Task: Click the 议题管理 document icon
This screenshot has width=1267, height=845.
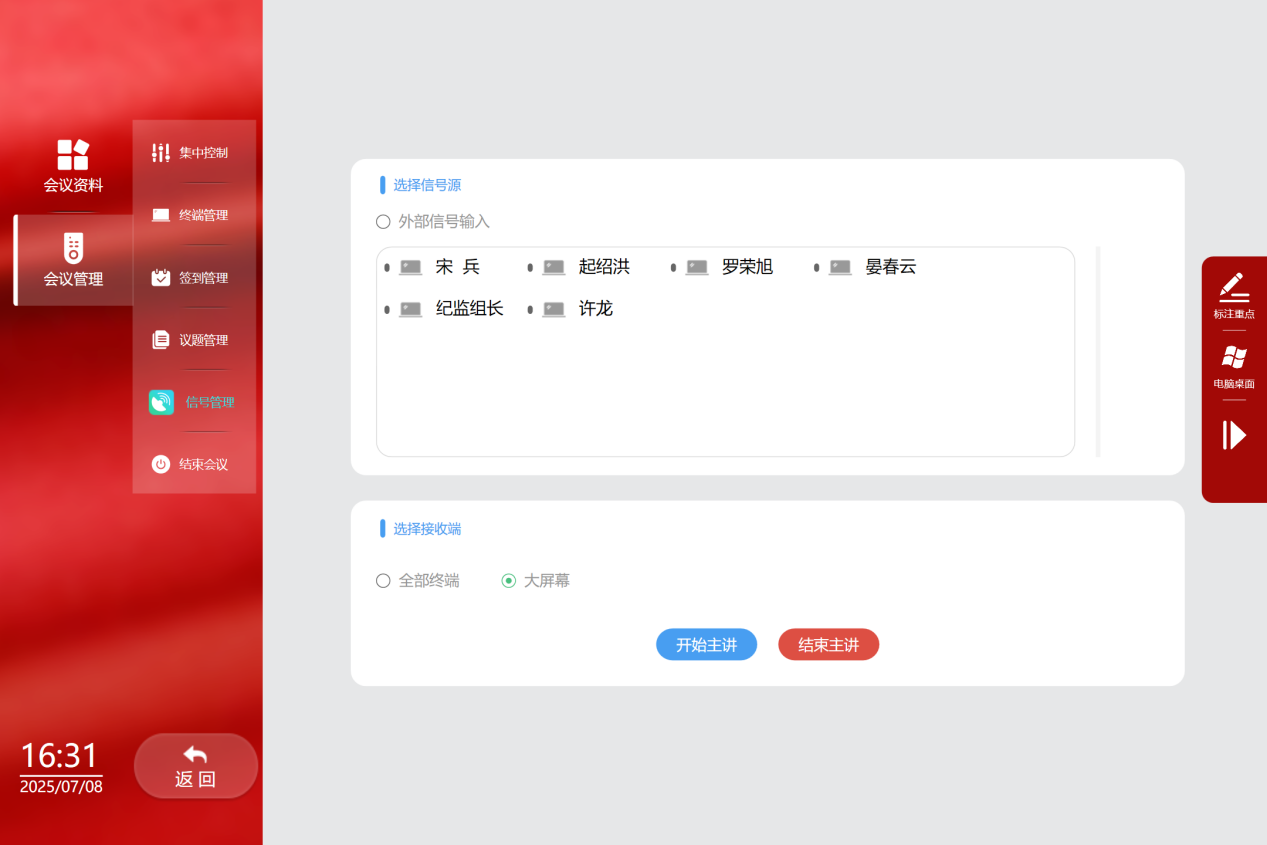Action: point(161,340)
